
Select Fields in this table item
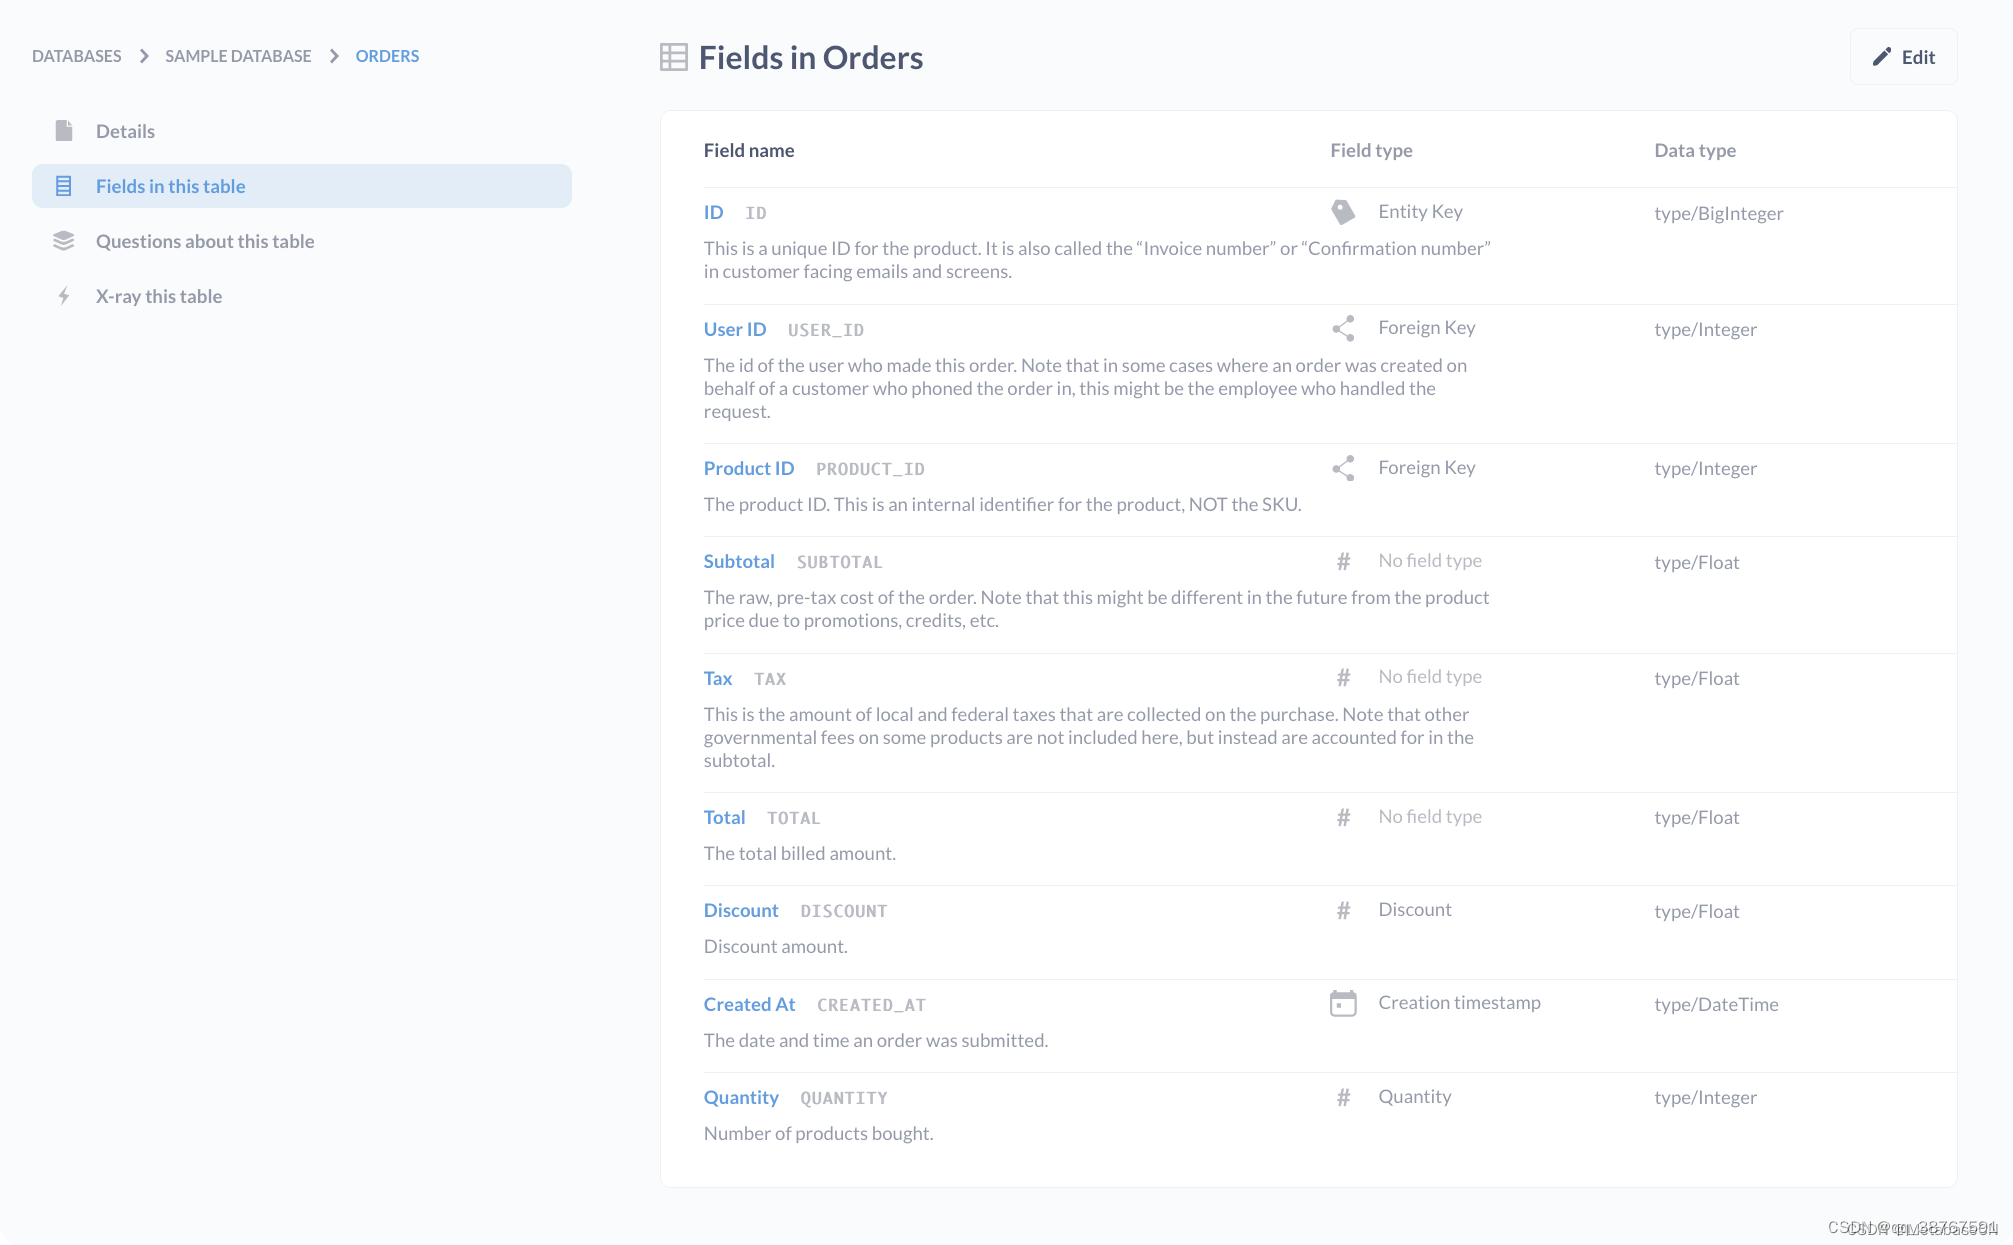pyautogui.click(x=171, y=186)
